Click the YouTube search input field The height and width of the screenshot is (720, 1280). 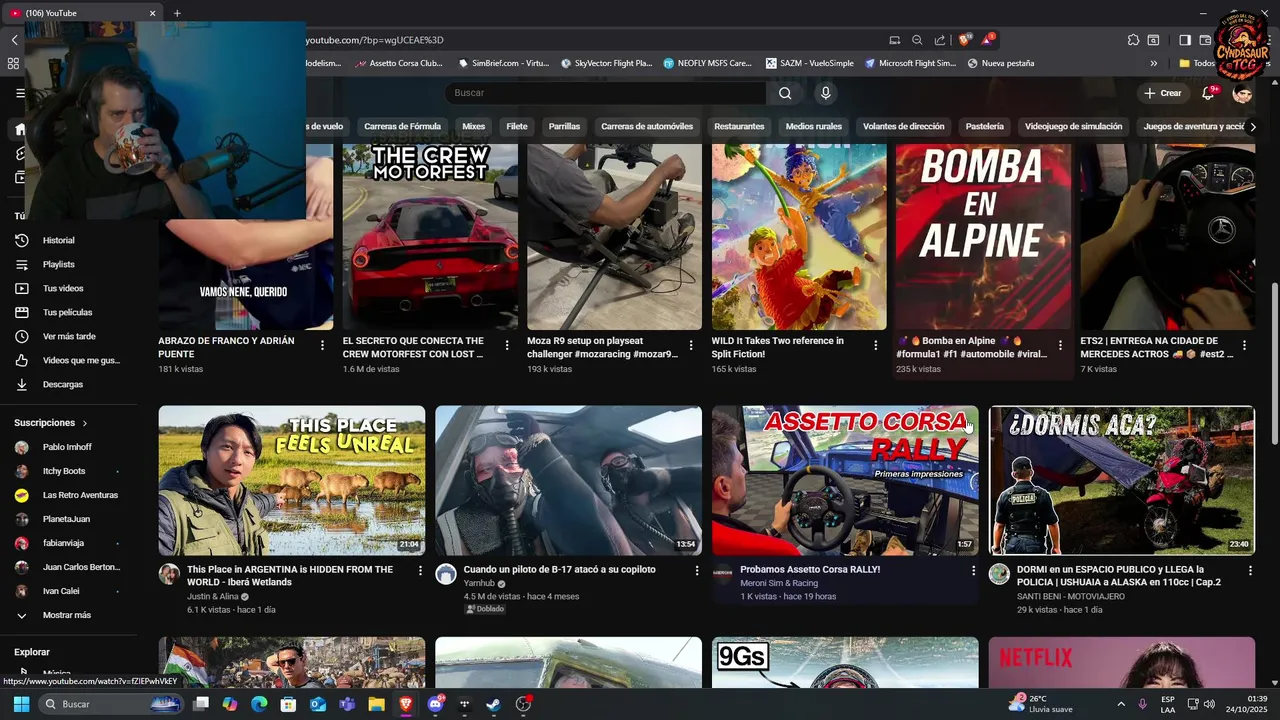(606, 93)
